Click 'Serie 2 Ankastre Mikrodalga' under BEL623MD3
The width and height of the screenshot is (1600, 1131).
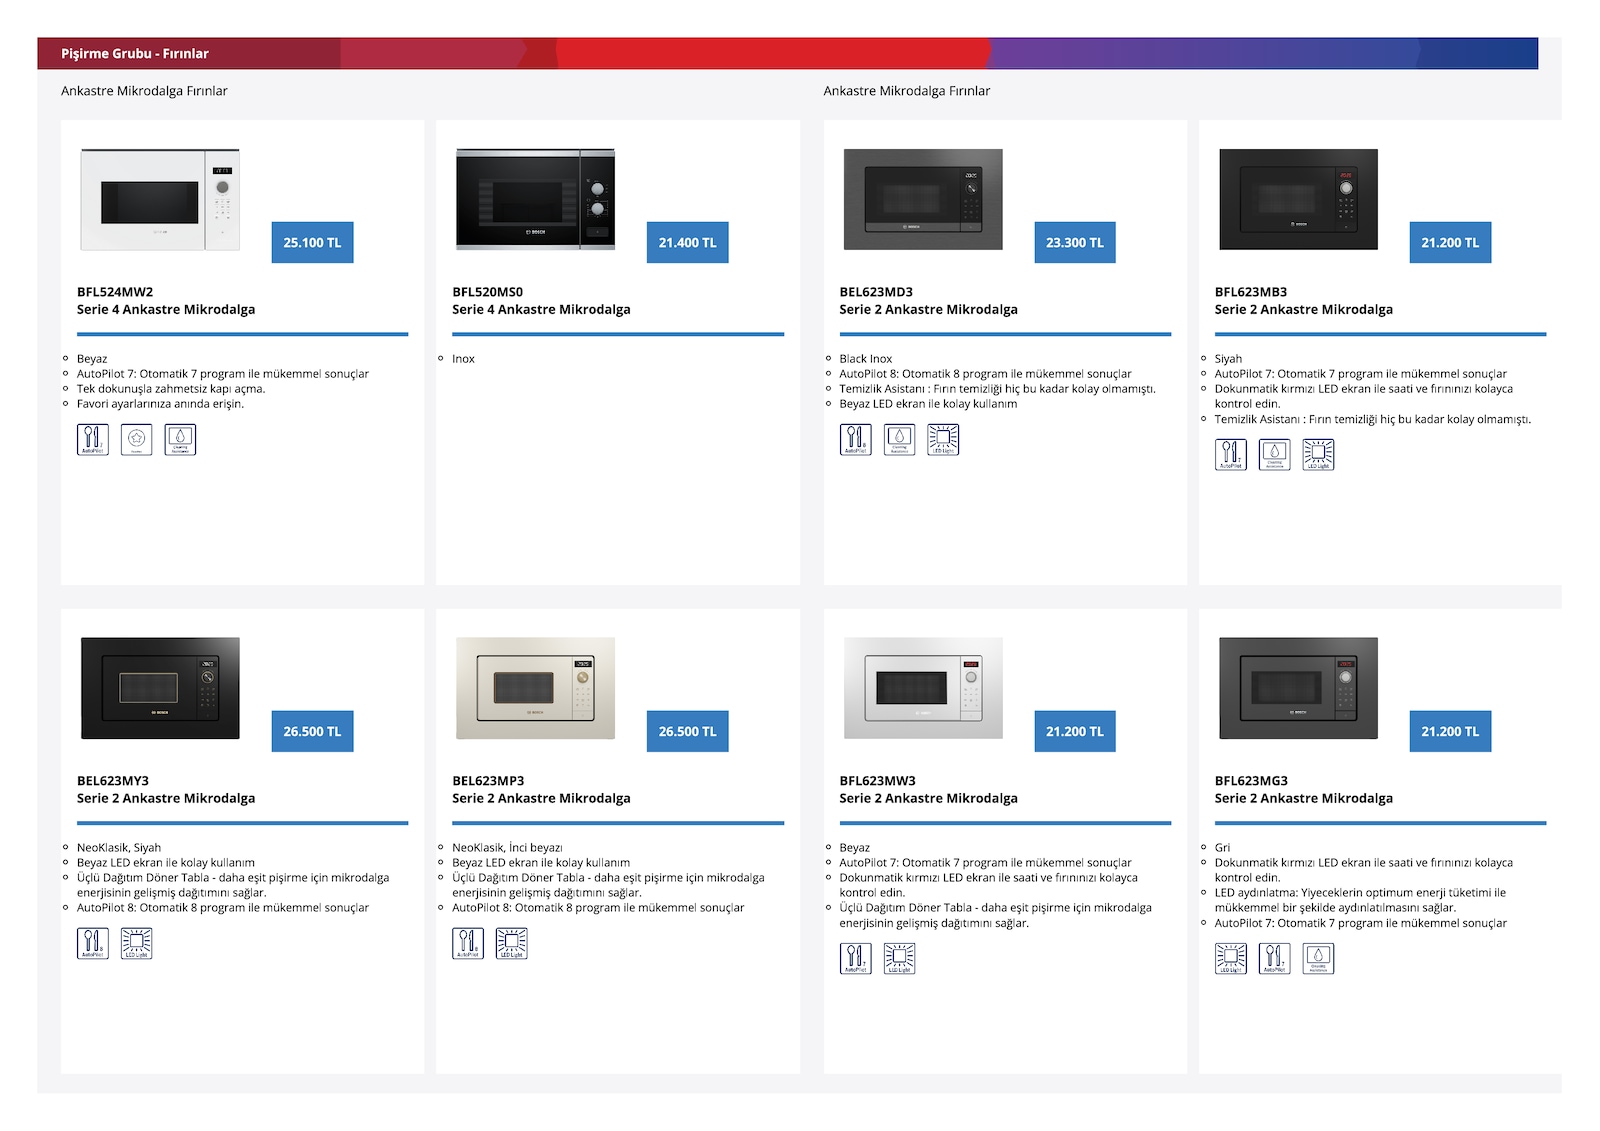(929, 310)
